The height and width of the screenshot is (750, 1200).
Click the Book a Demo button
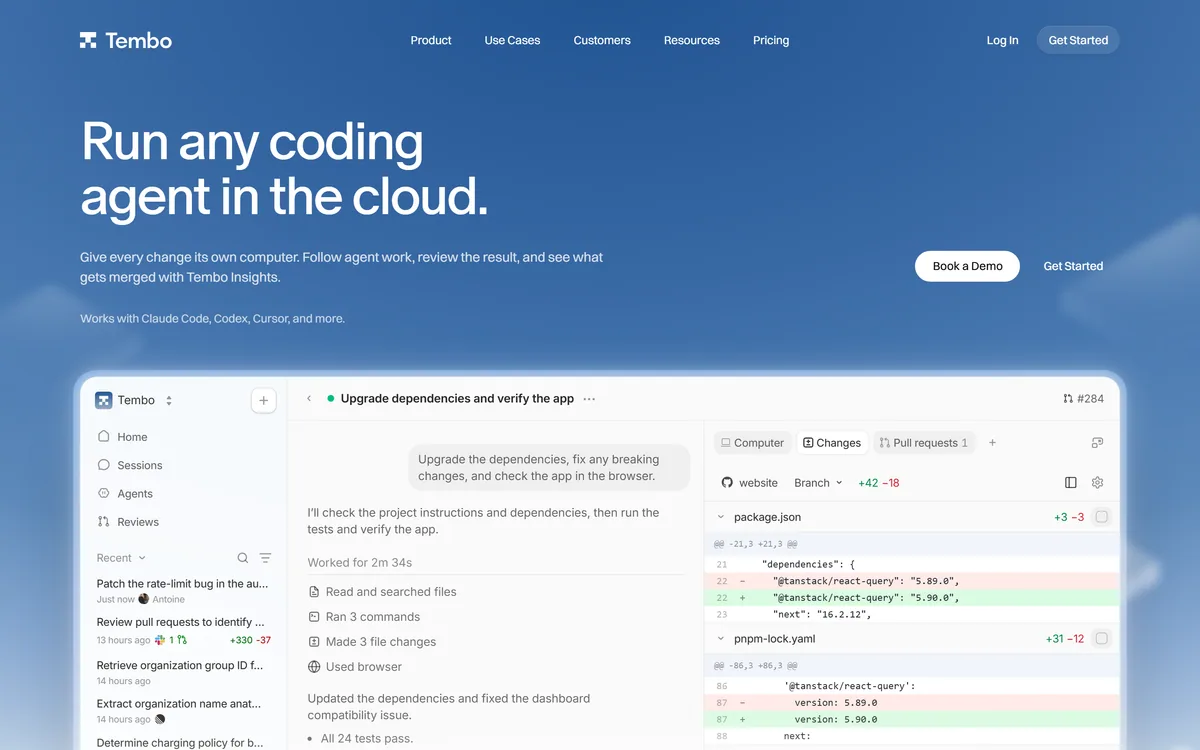tap(967, 266)
